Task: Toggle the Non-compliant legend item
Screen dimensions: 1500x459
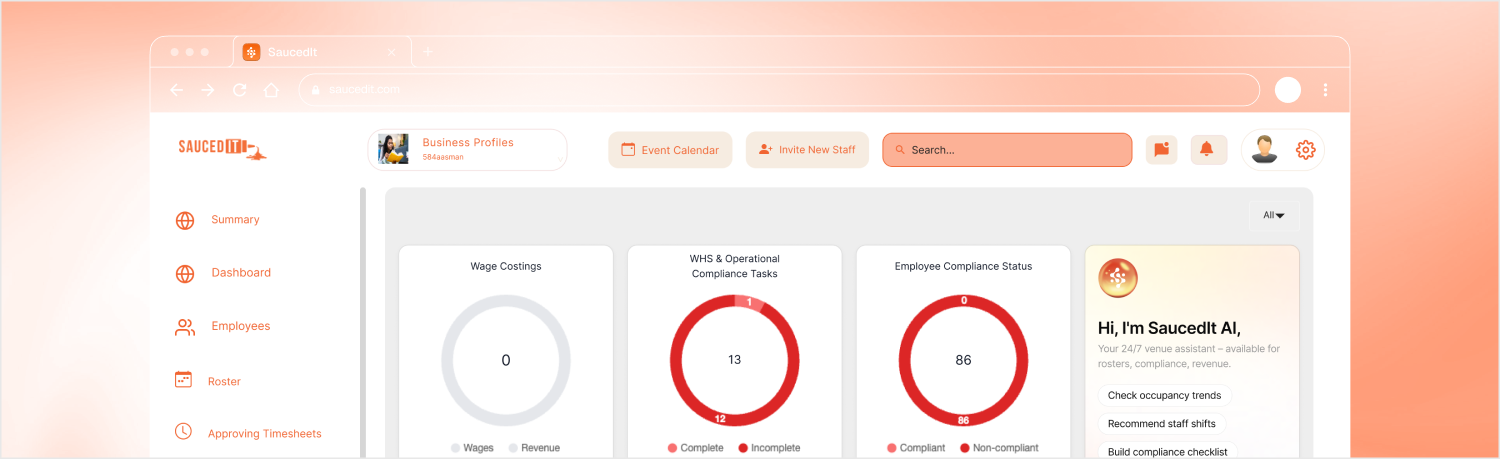Action: pyautogui.click(x=998, y=448)
